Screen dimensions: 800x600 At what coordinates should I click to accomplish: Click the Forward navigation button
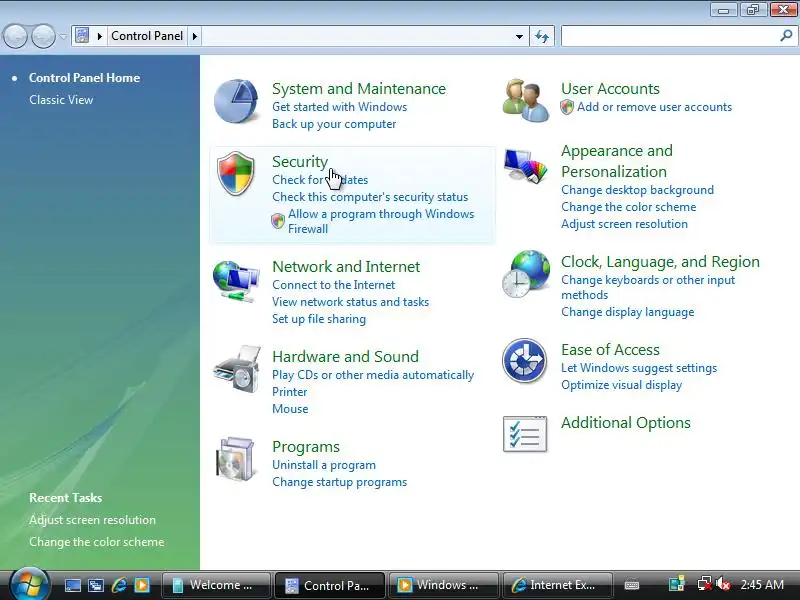tap(44, 36)
